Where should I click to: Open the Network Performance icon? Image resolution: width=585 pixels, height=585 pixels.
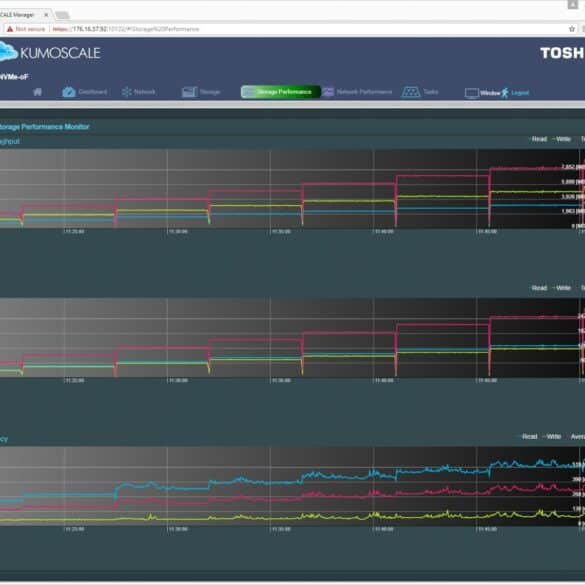[x=328, y=92]
